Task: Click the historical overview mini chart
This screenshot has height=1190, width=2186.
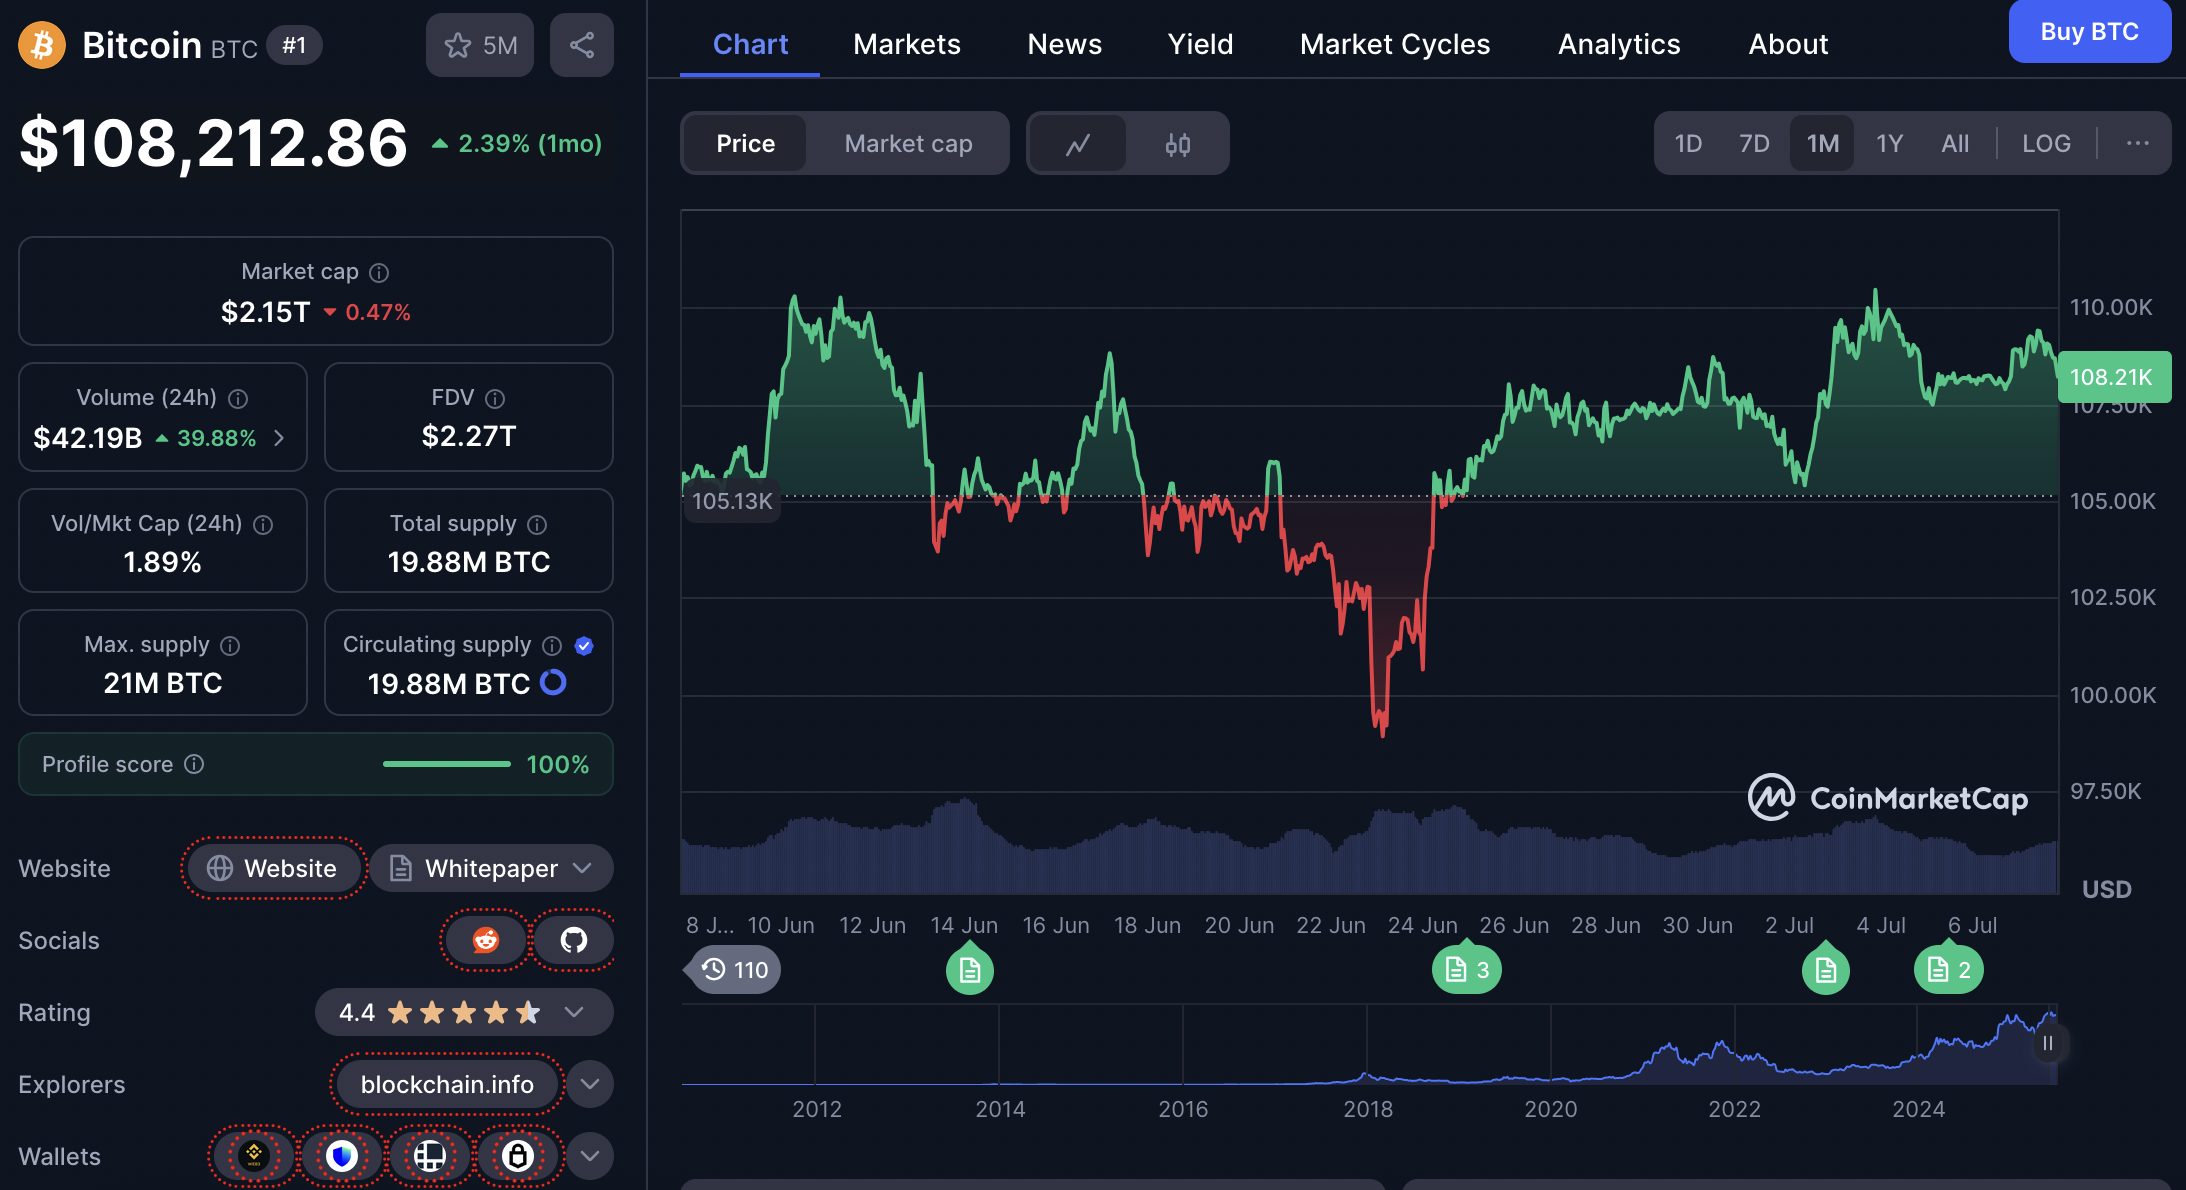Action: 1368,1045
